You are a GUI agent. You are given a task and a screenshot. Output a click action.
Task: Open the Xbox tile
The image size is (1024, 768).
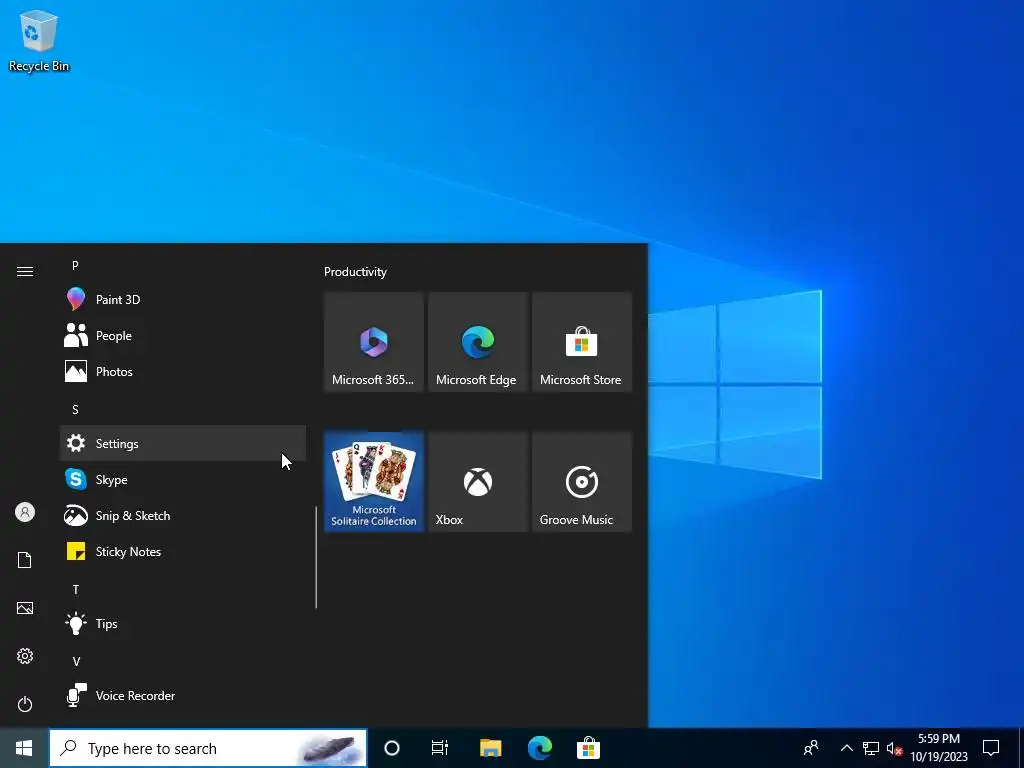point(477,481)
